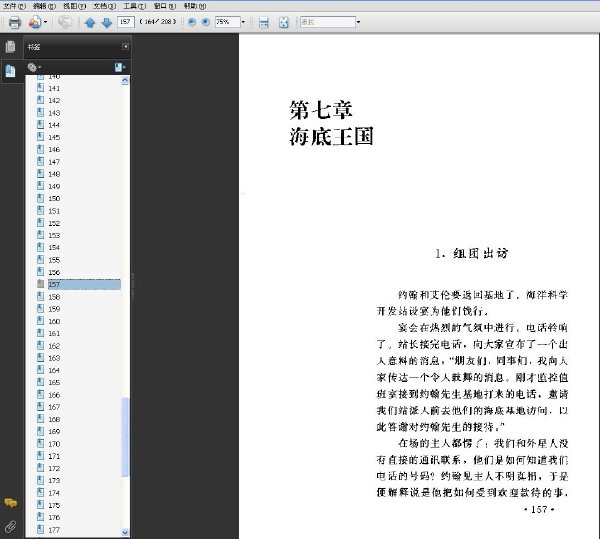Go to the previous page with the up arrow
600x539 pixels.
[90, 23]
